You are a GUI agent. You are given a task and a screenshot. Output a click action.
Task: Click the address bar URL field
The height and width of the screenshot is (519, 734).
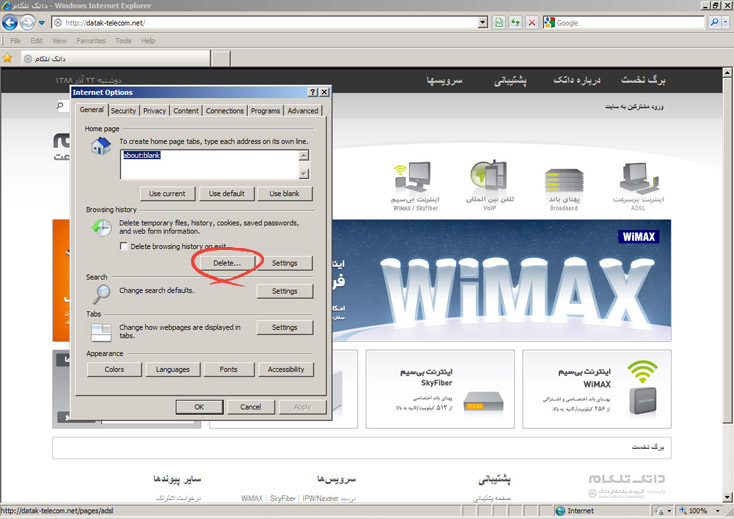264,22
